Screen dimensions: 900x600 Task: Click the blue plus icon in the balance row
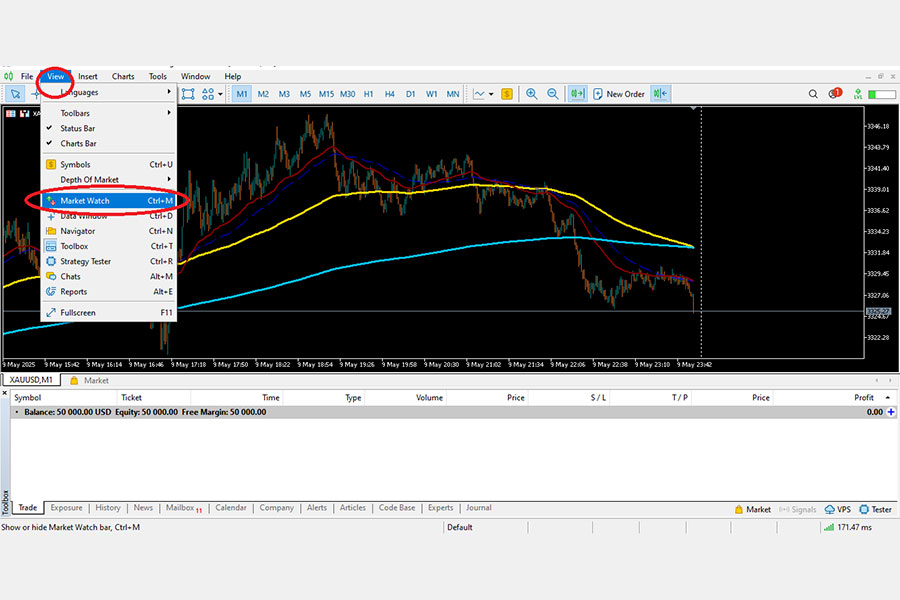tap(891, 412)
